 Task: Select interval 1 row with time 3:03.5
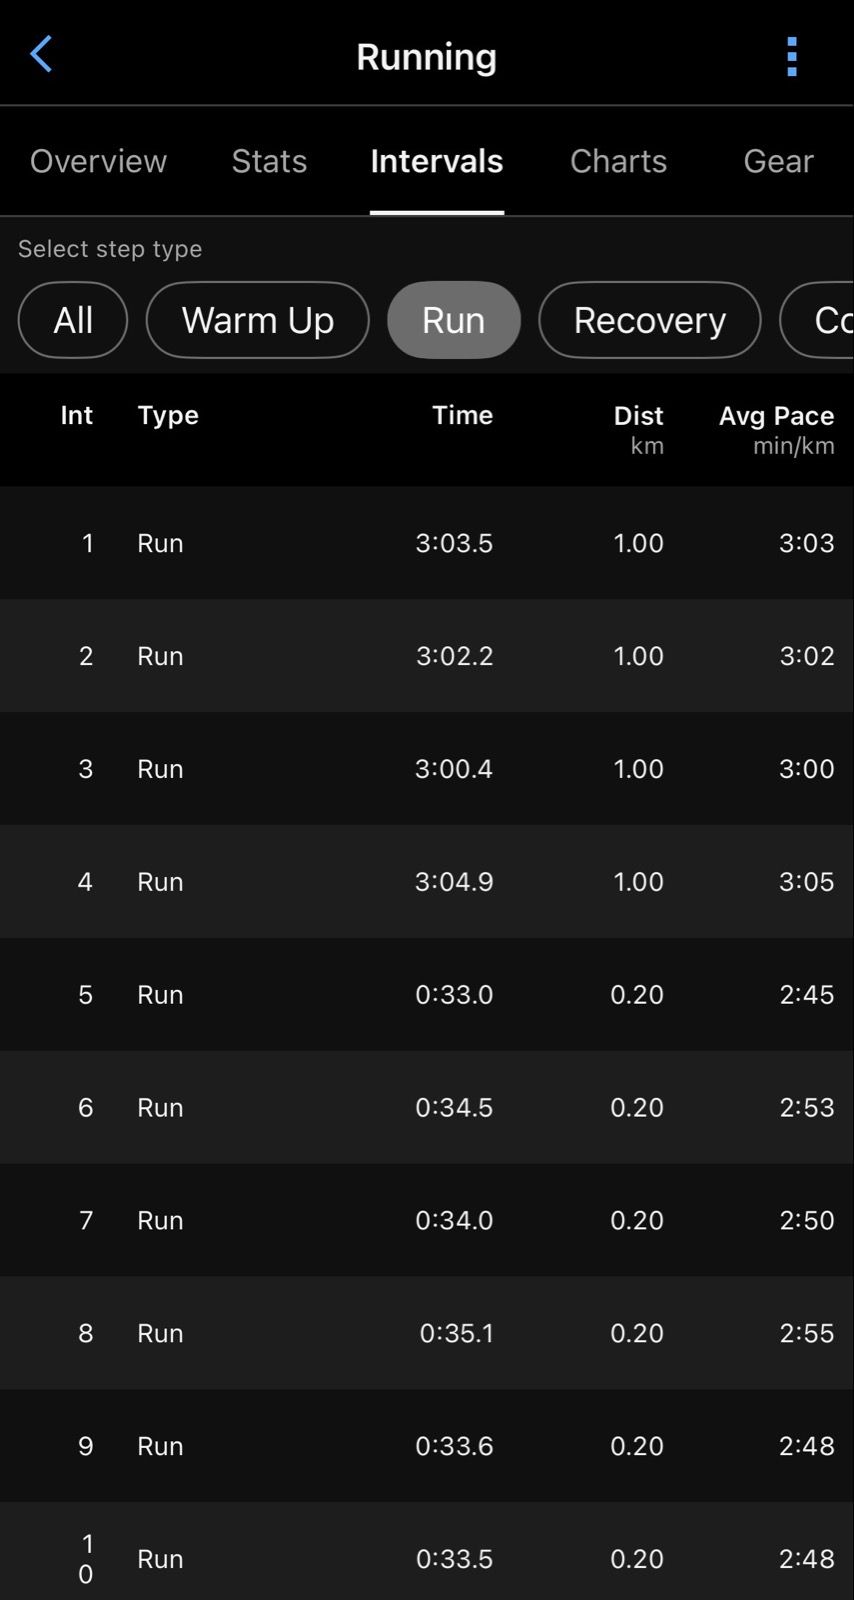point(427,543)
